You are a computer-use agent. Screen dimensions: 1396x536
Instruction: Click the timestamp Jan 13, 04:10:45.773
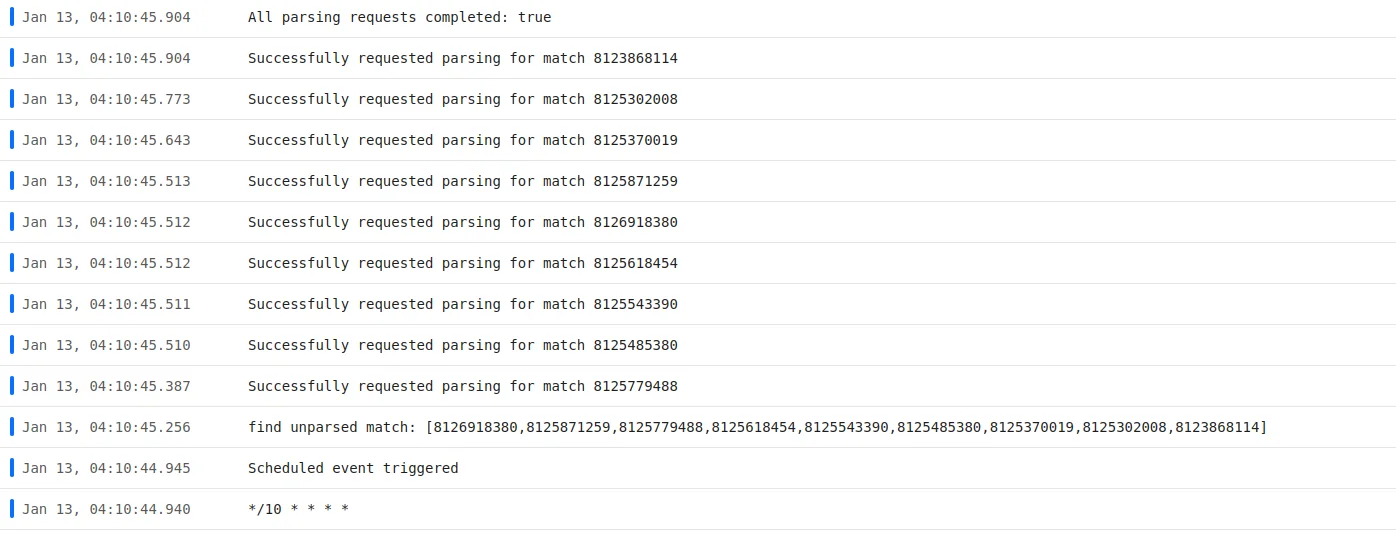(x=106, y=99)
